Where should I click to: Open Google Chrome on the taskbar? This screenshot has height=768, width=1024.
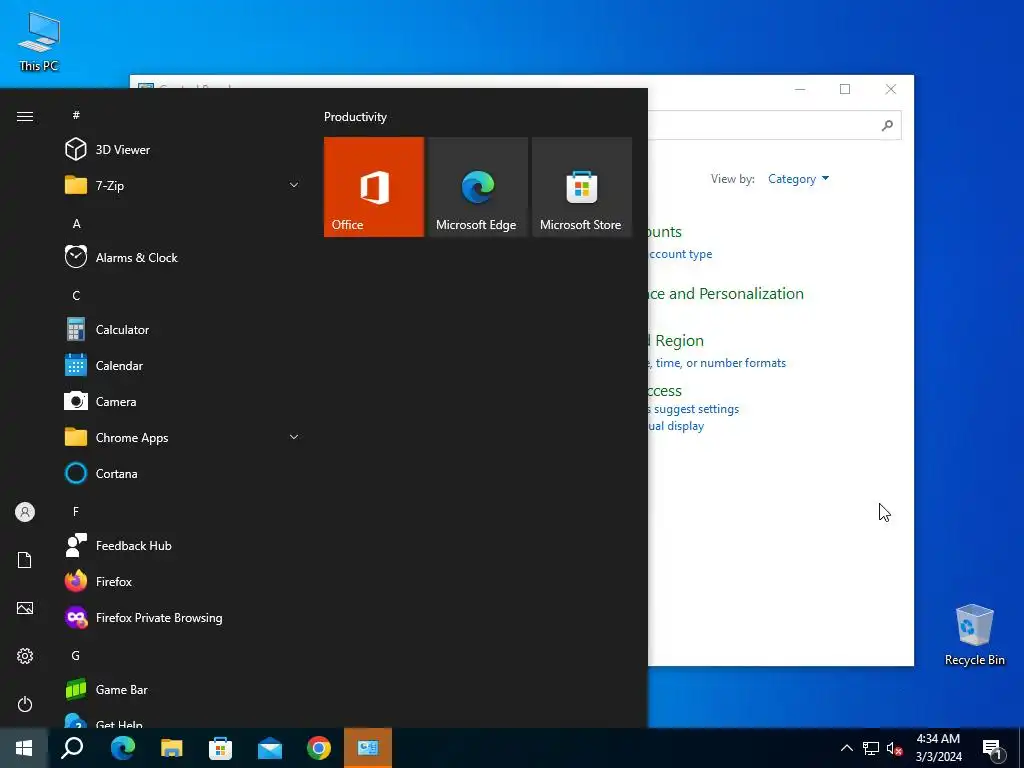coord(319,748)
